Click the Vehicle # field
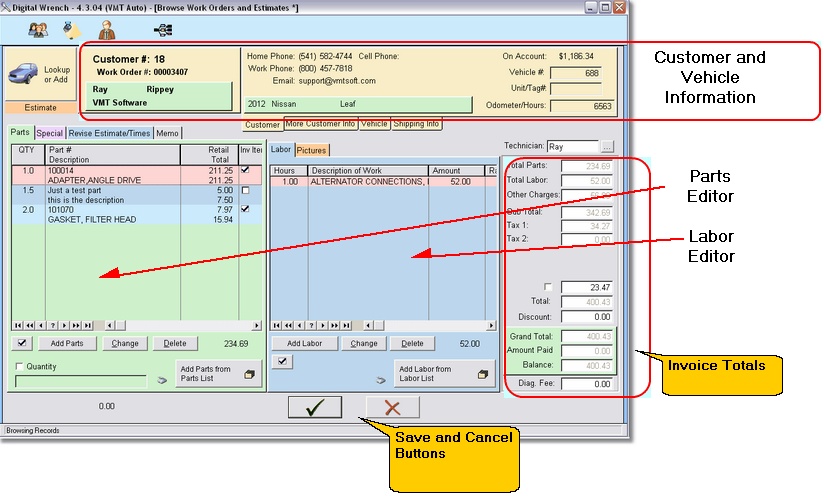Image resolution: width=824 pixels, height=496 pixels. tap(575, 73)
